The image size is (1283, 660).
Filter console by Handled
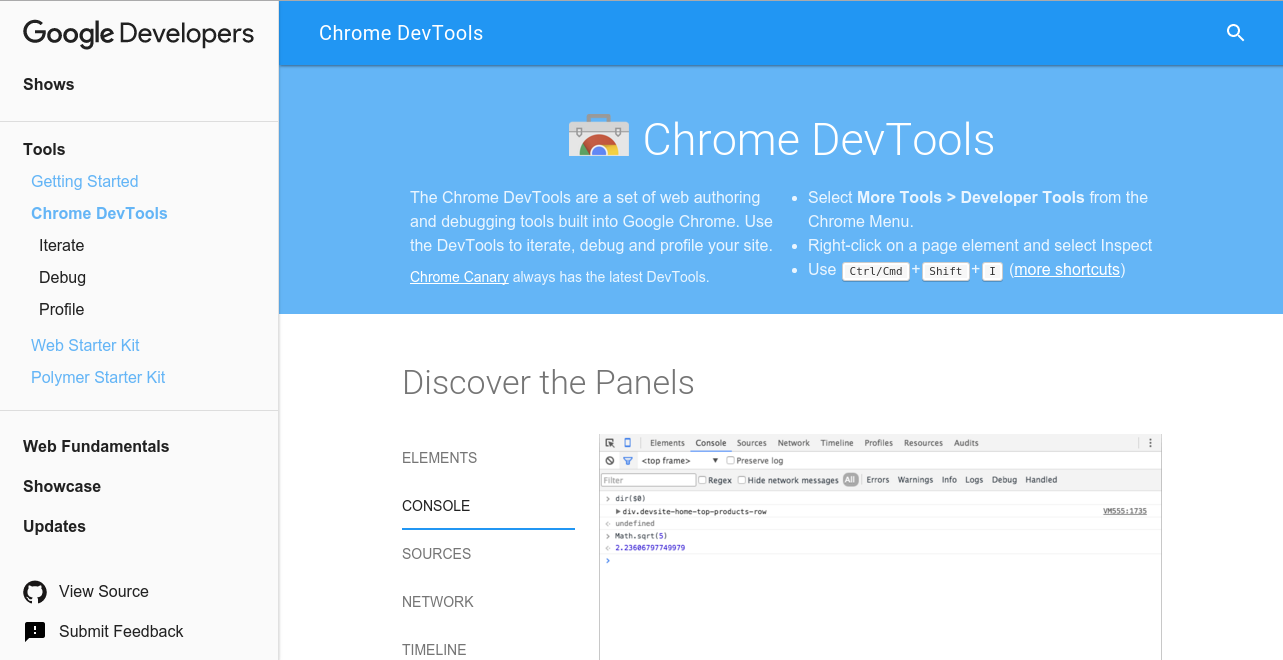[x=1041, y=480]
